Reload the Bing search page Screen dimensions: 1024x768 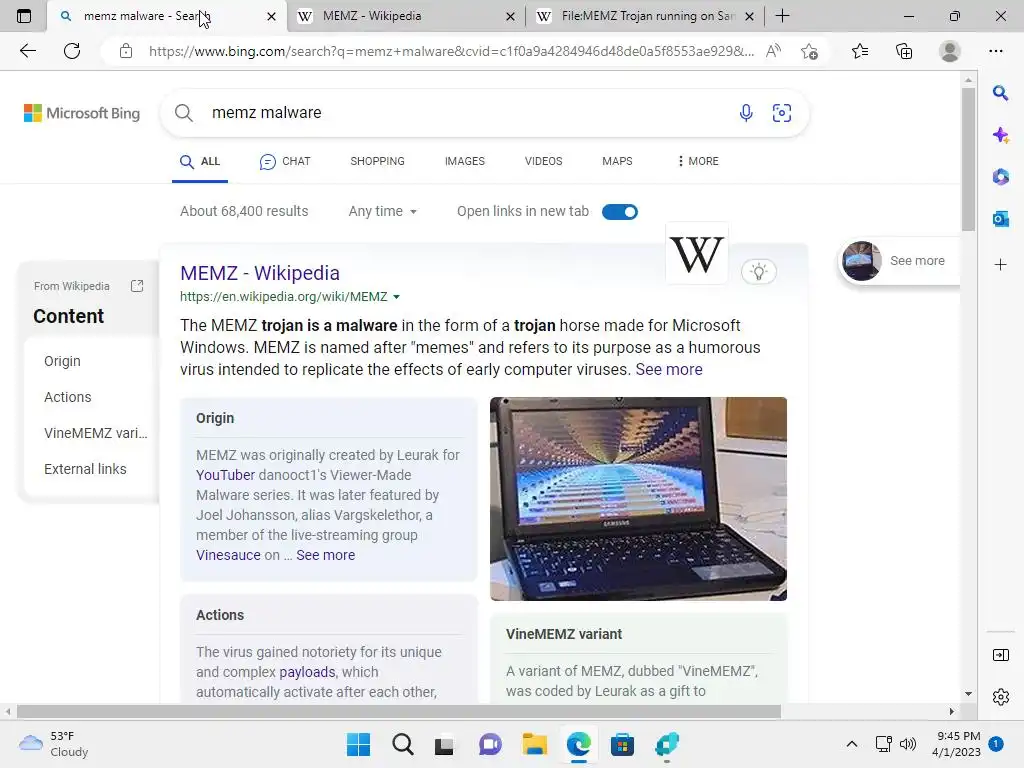click(x=72, y=51)
